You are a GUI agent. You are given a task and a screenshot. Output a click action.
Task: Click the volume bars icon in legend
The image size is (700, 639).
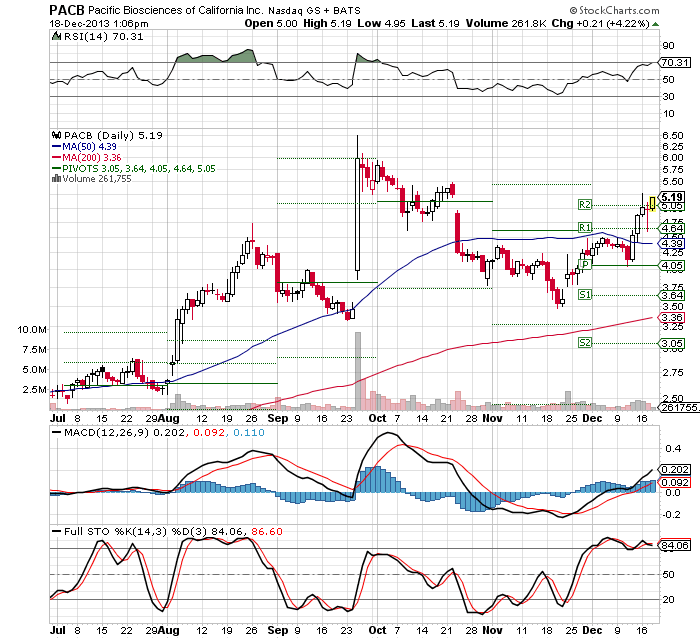(56, 179)
